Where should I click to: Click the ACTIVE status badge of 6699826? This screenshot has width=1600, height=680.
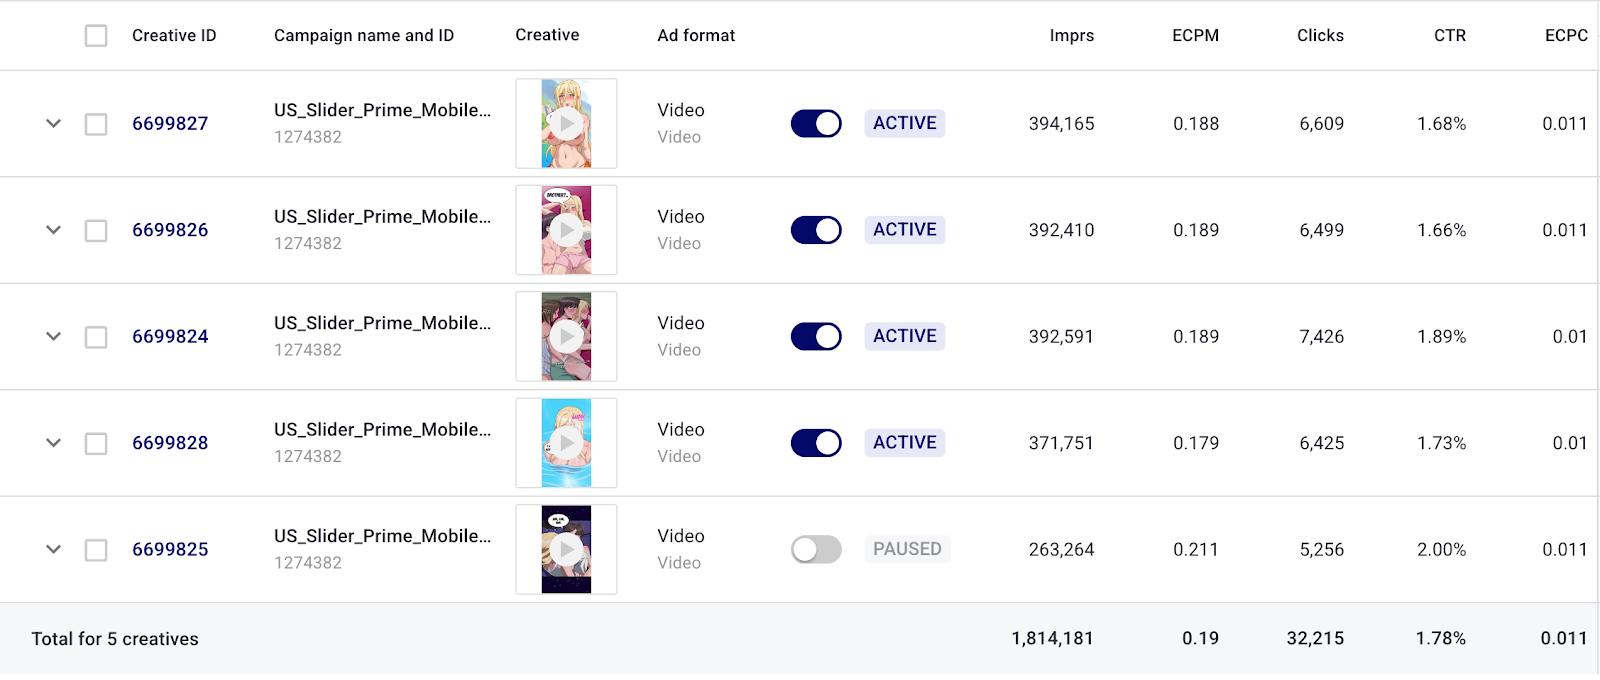[x=905, y=230]
